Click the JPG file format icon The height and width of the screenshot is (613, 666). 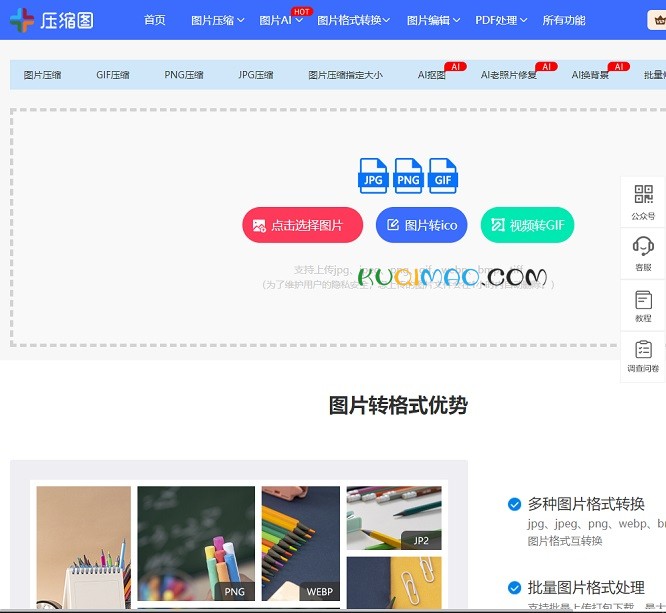[373, 176]
